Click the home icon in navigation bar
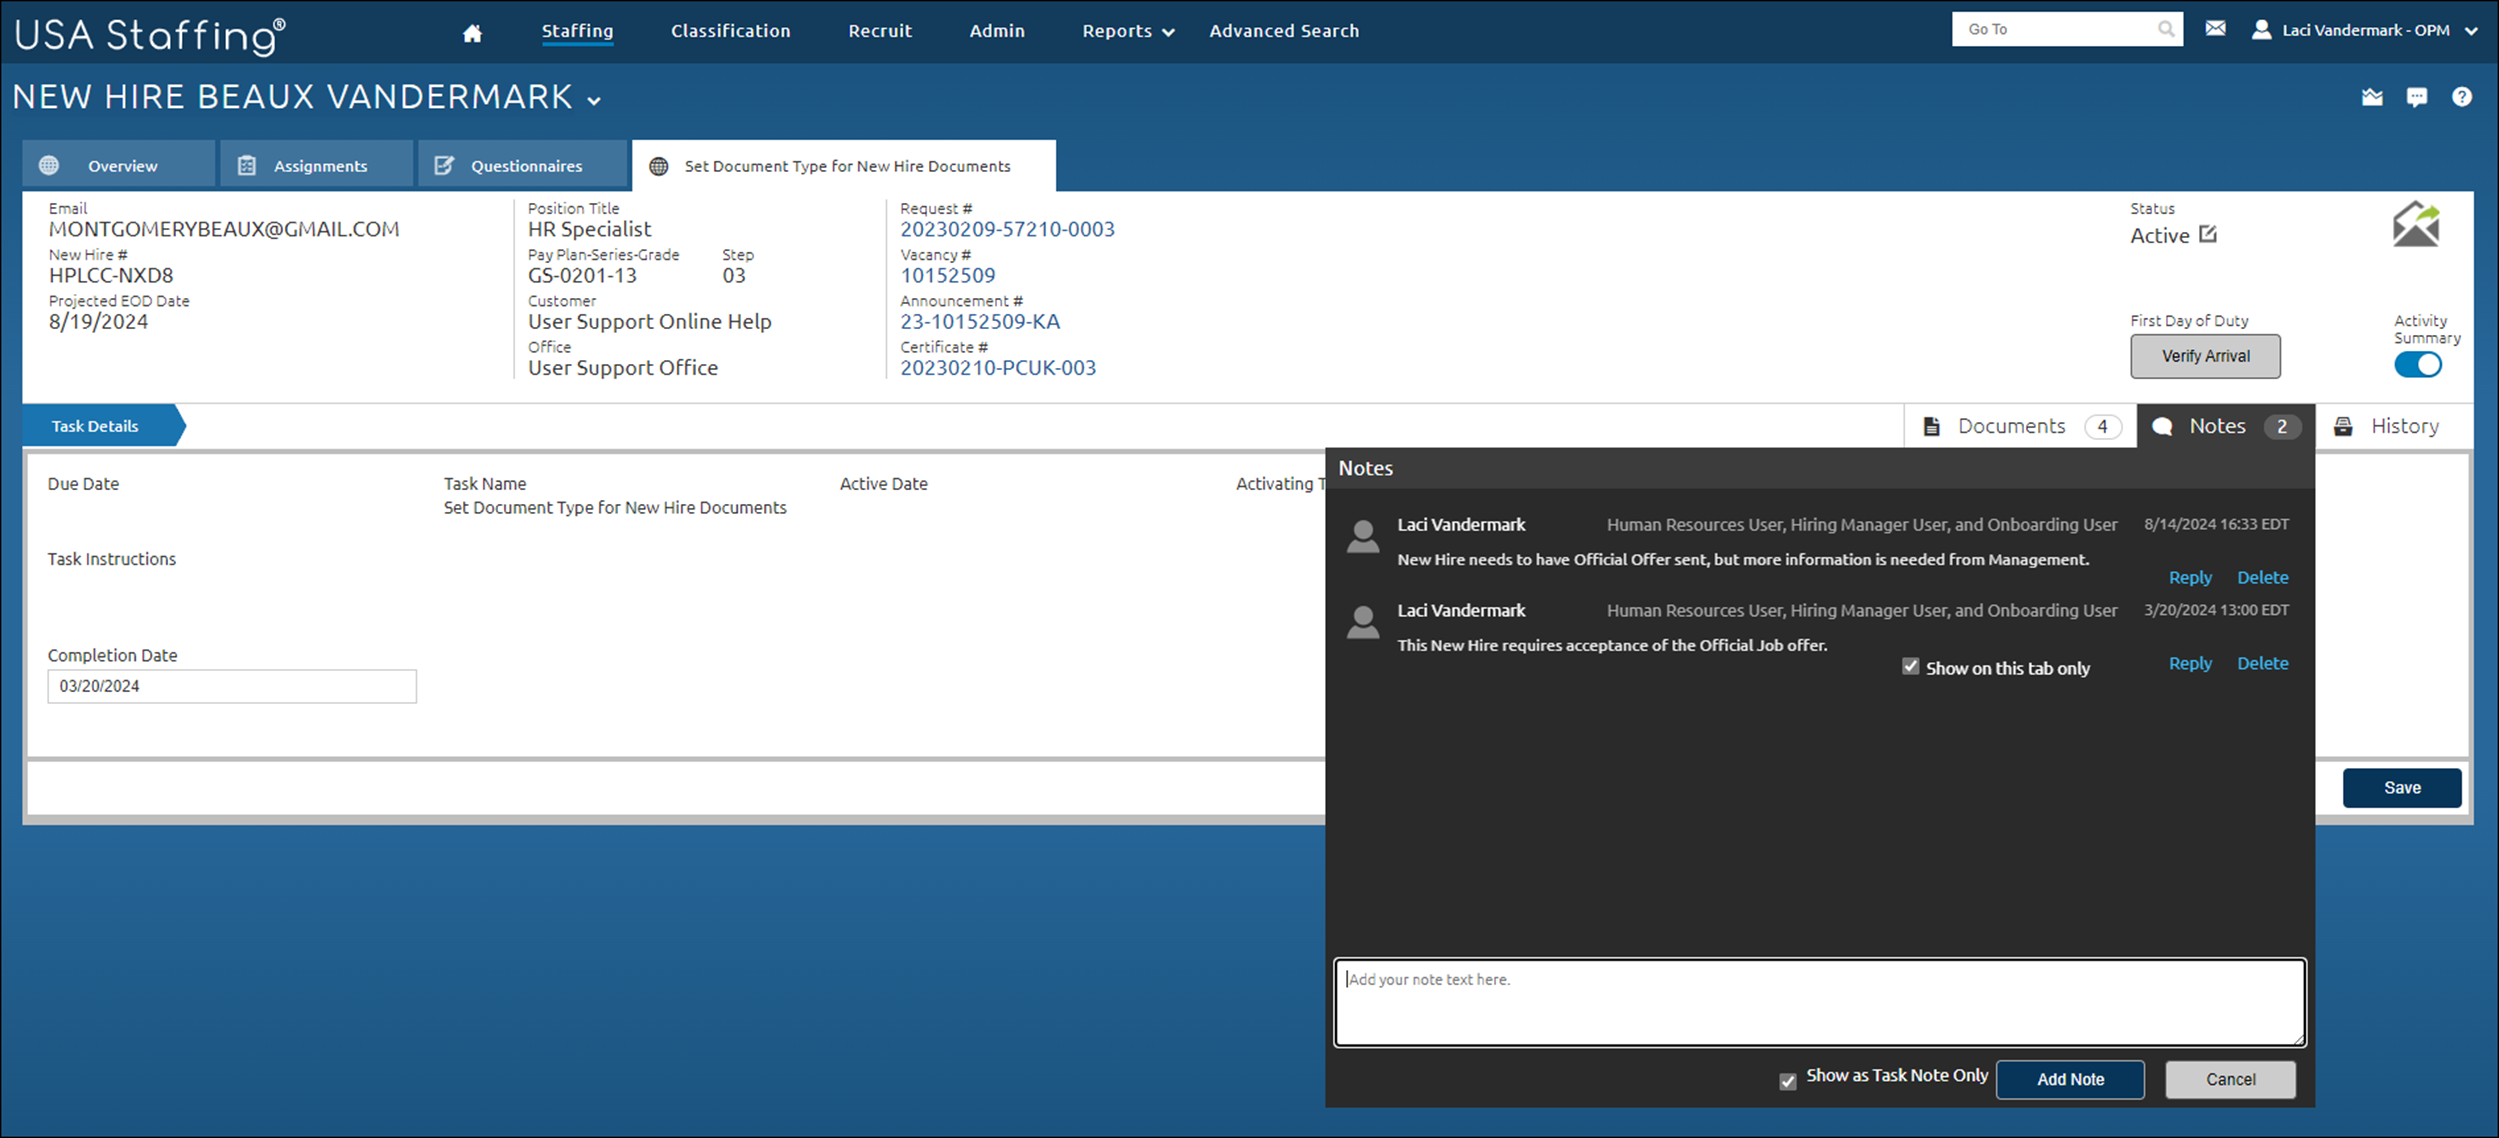2499x1138 pixels. tap(472, 33)
